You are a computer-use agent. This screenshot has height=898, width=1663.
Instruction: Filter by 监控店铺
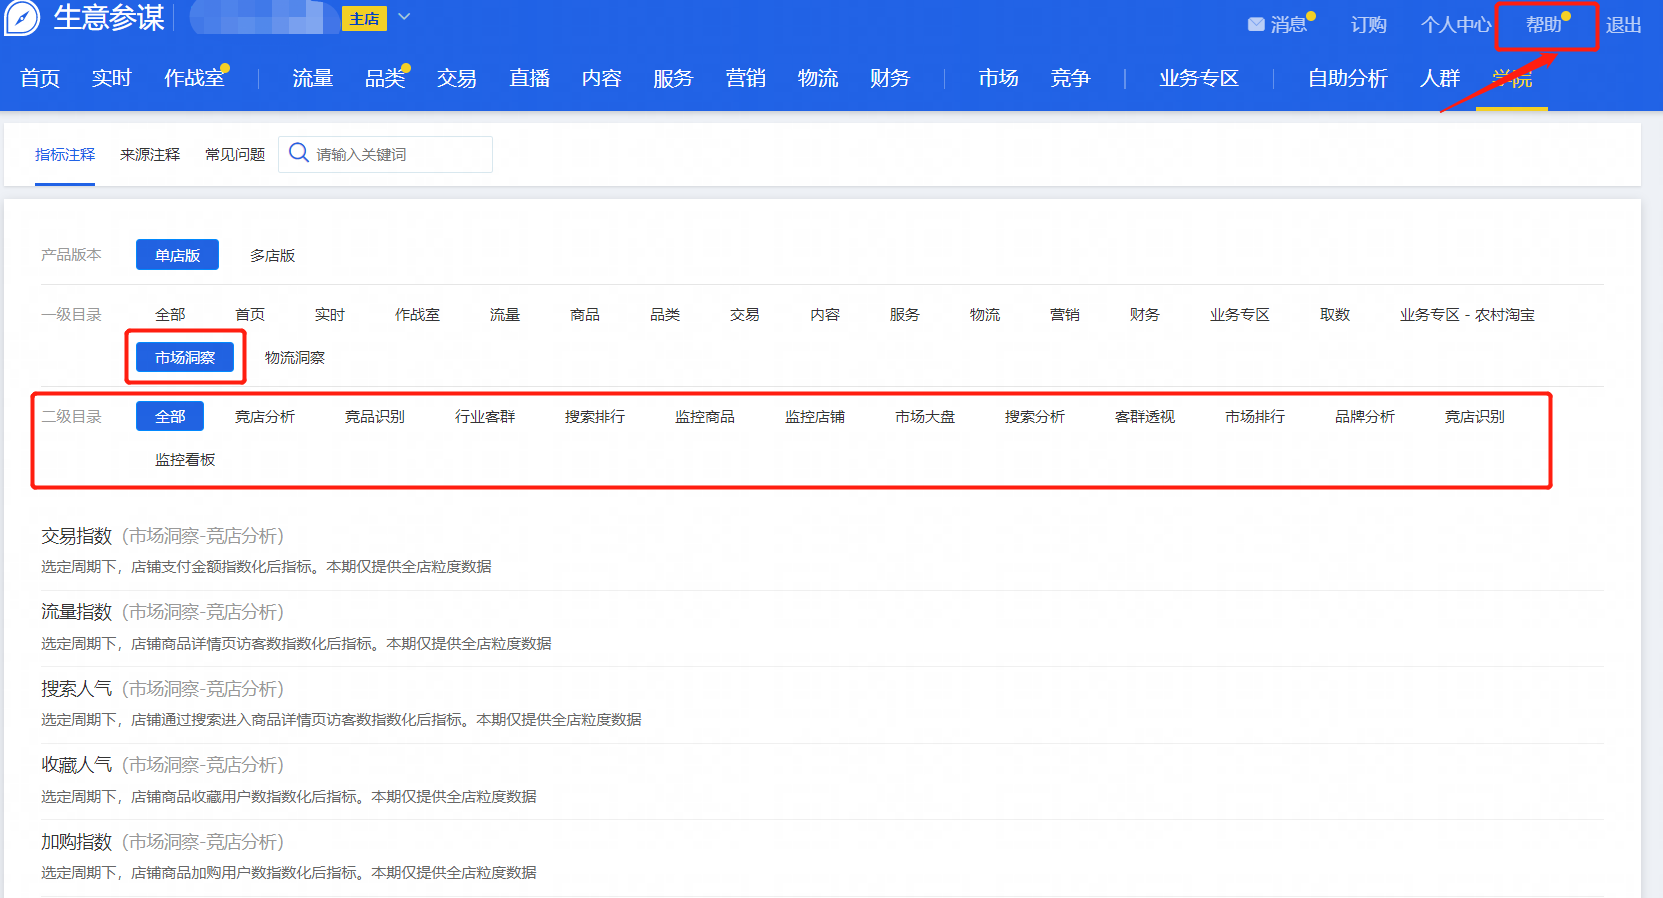click(x=815, y=416)
